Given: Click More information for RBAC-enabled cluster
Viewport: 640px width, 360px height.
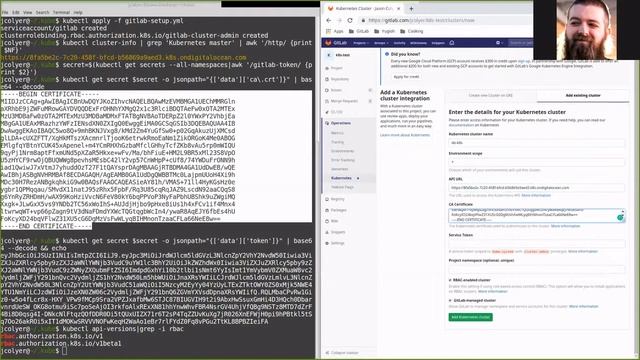Looking at the screenshot, I should coord(493,291).
